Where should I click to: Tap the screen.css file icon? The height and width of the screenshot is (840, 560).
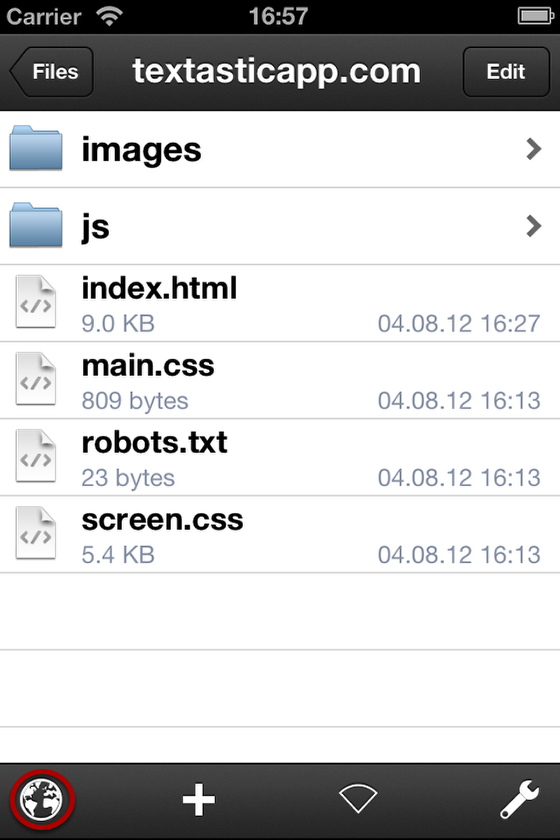[35, 533]
